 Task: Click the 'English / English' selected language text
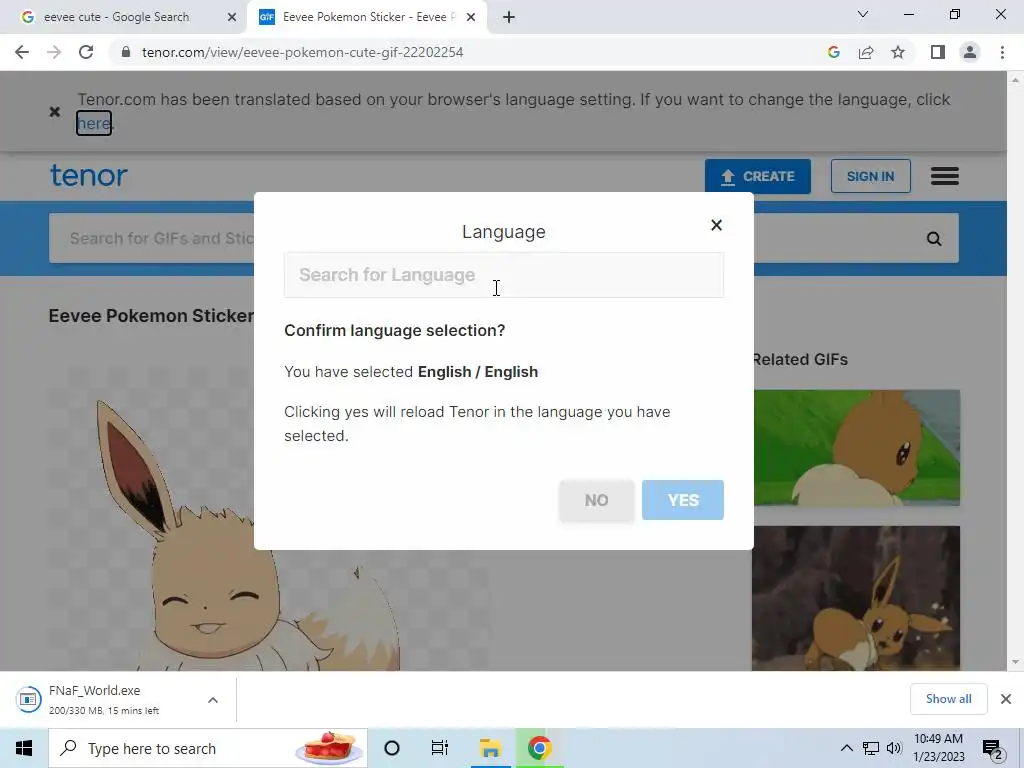(478, 372)
